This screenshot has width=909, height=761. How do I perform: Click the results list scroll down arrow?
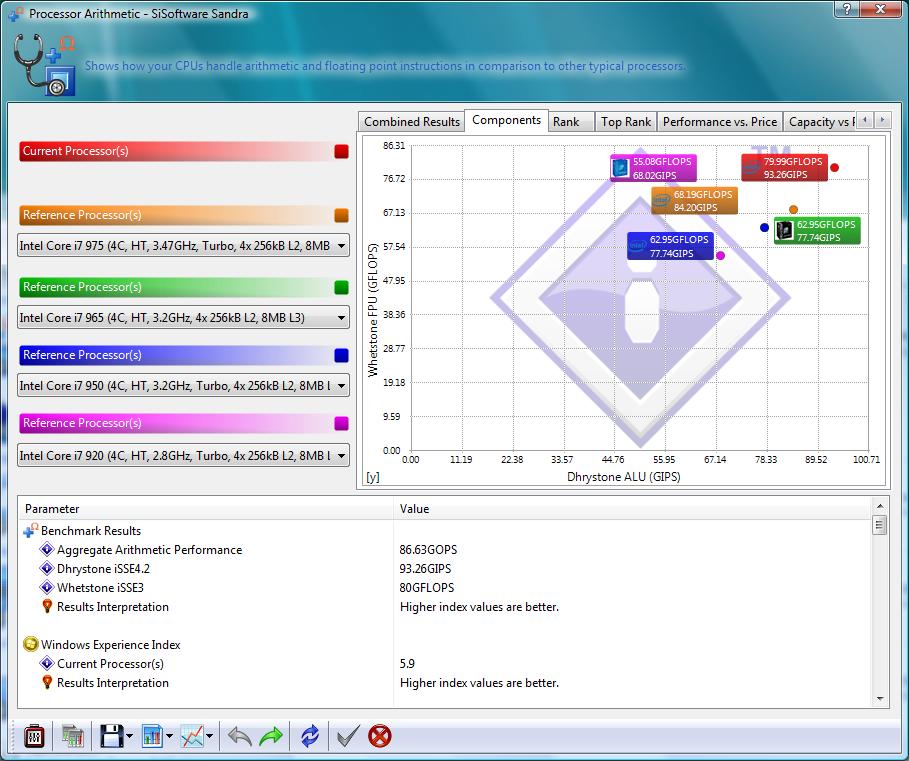(x=880, y=699)
